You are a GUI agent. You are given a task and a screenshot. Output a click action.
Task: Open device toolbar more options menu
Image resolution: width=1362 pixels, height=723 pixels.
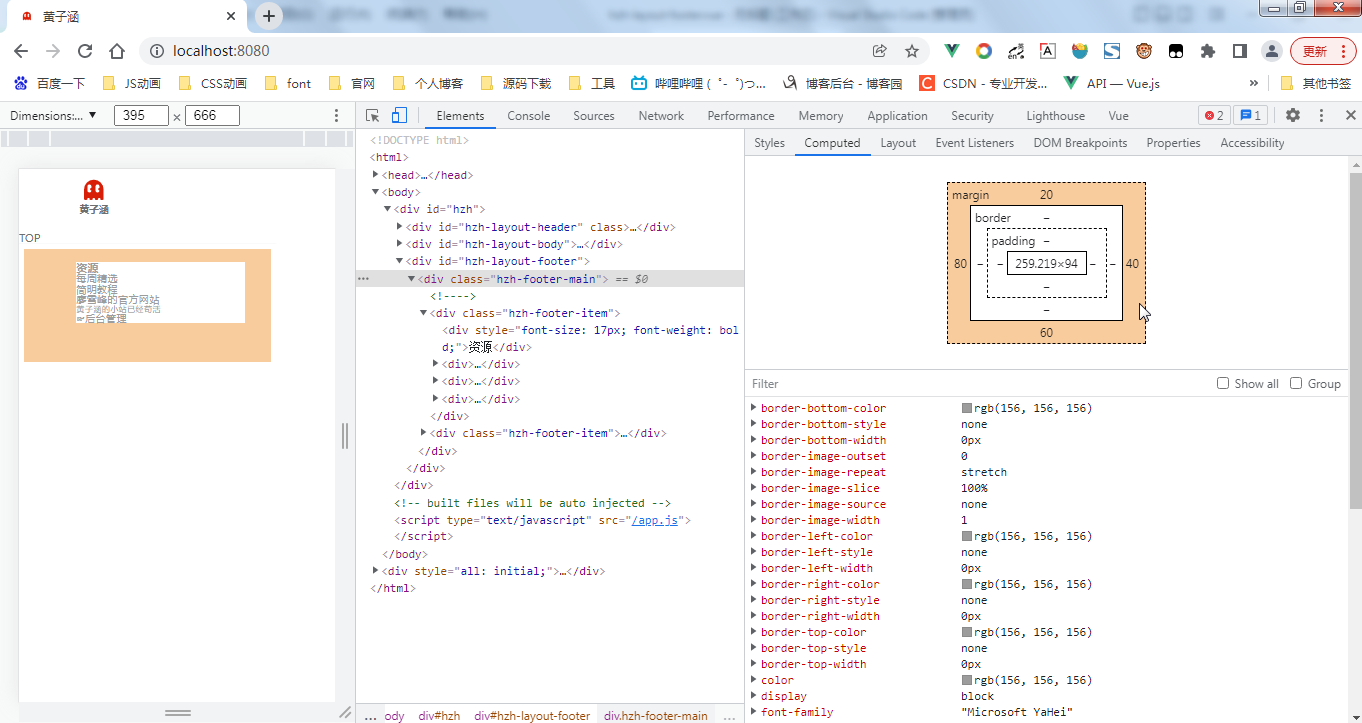click(x=336, y=115)
